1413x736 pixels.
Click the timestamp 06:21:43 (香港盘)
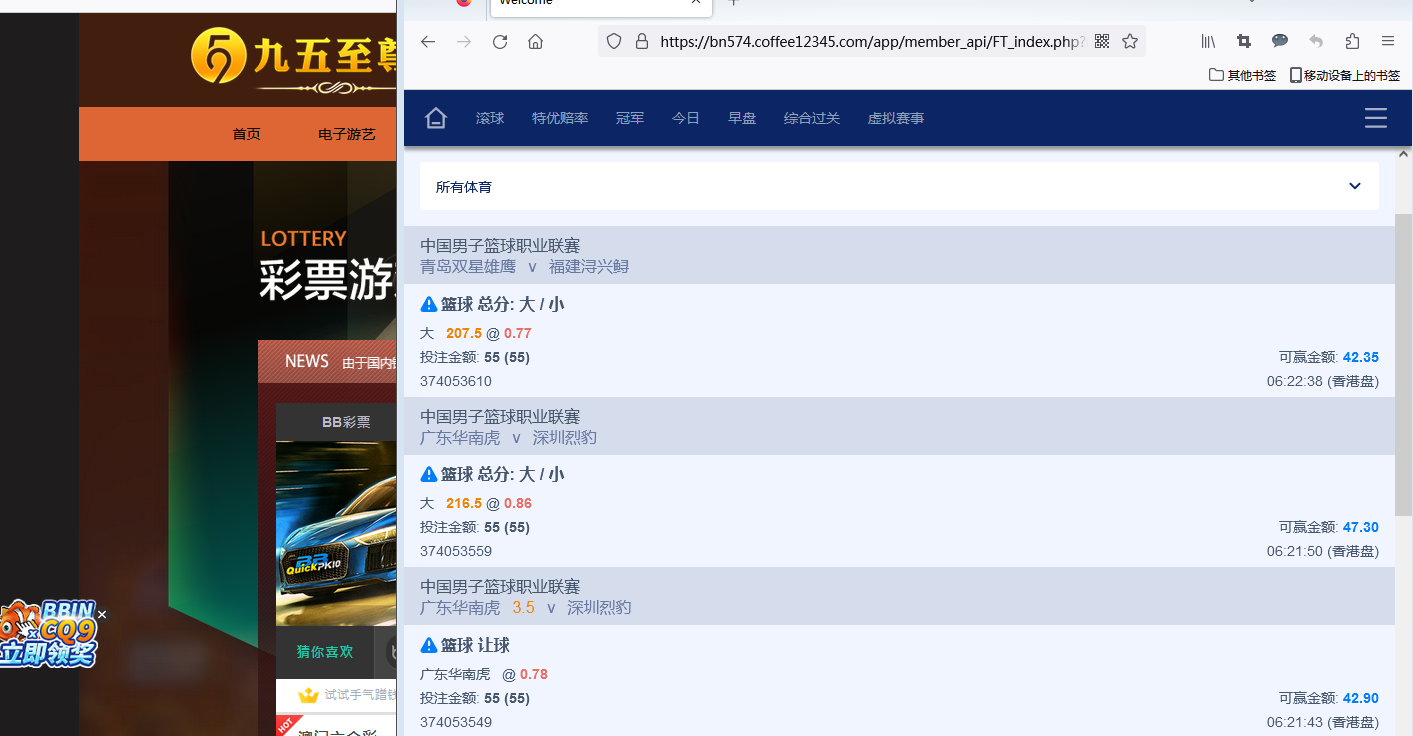(x=1323, y=722)
